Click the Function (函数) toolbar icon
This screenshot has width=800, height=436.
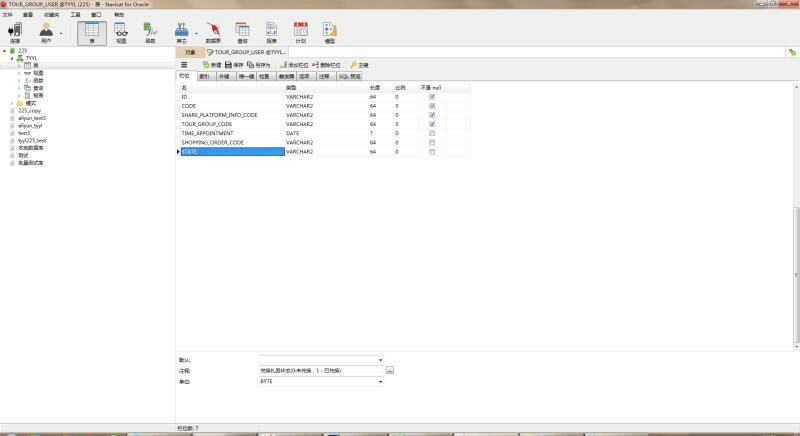tap(150, 33)
